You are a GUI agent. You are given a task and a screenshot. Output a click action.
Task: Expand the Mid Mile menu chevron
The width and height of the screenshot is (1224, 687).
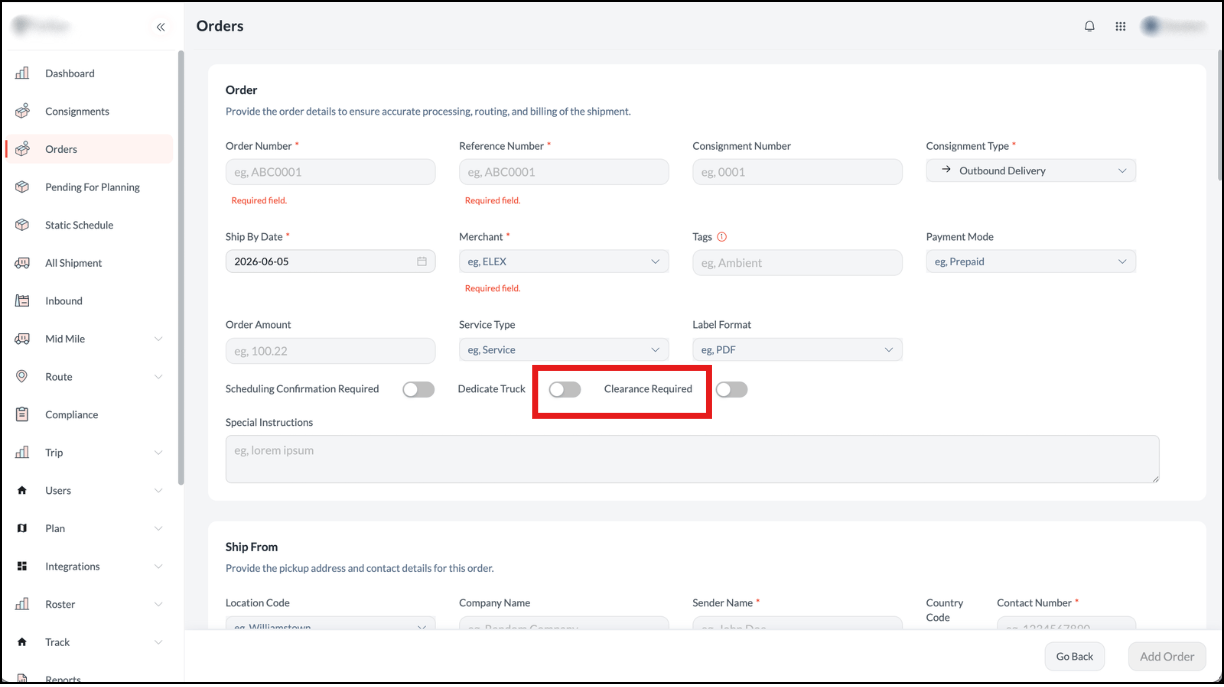coord(158,339)
